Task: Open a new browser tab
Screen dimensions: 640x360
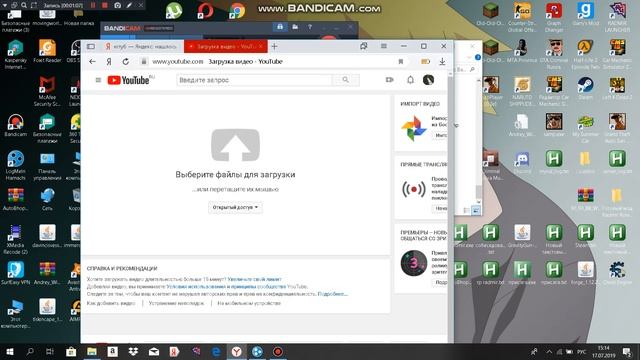Action: (x=274, y=47)
